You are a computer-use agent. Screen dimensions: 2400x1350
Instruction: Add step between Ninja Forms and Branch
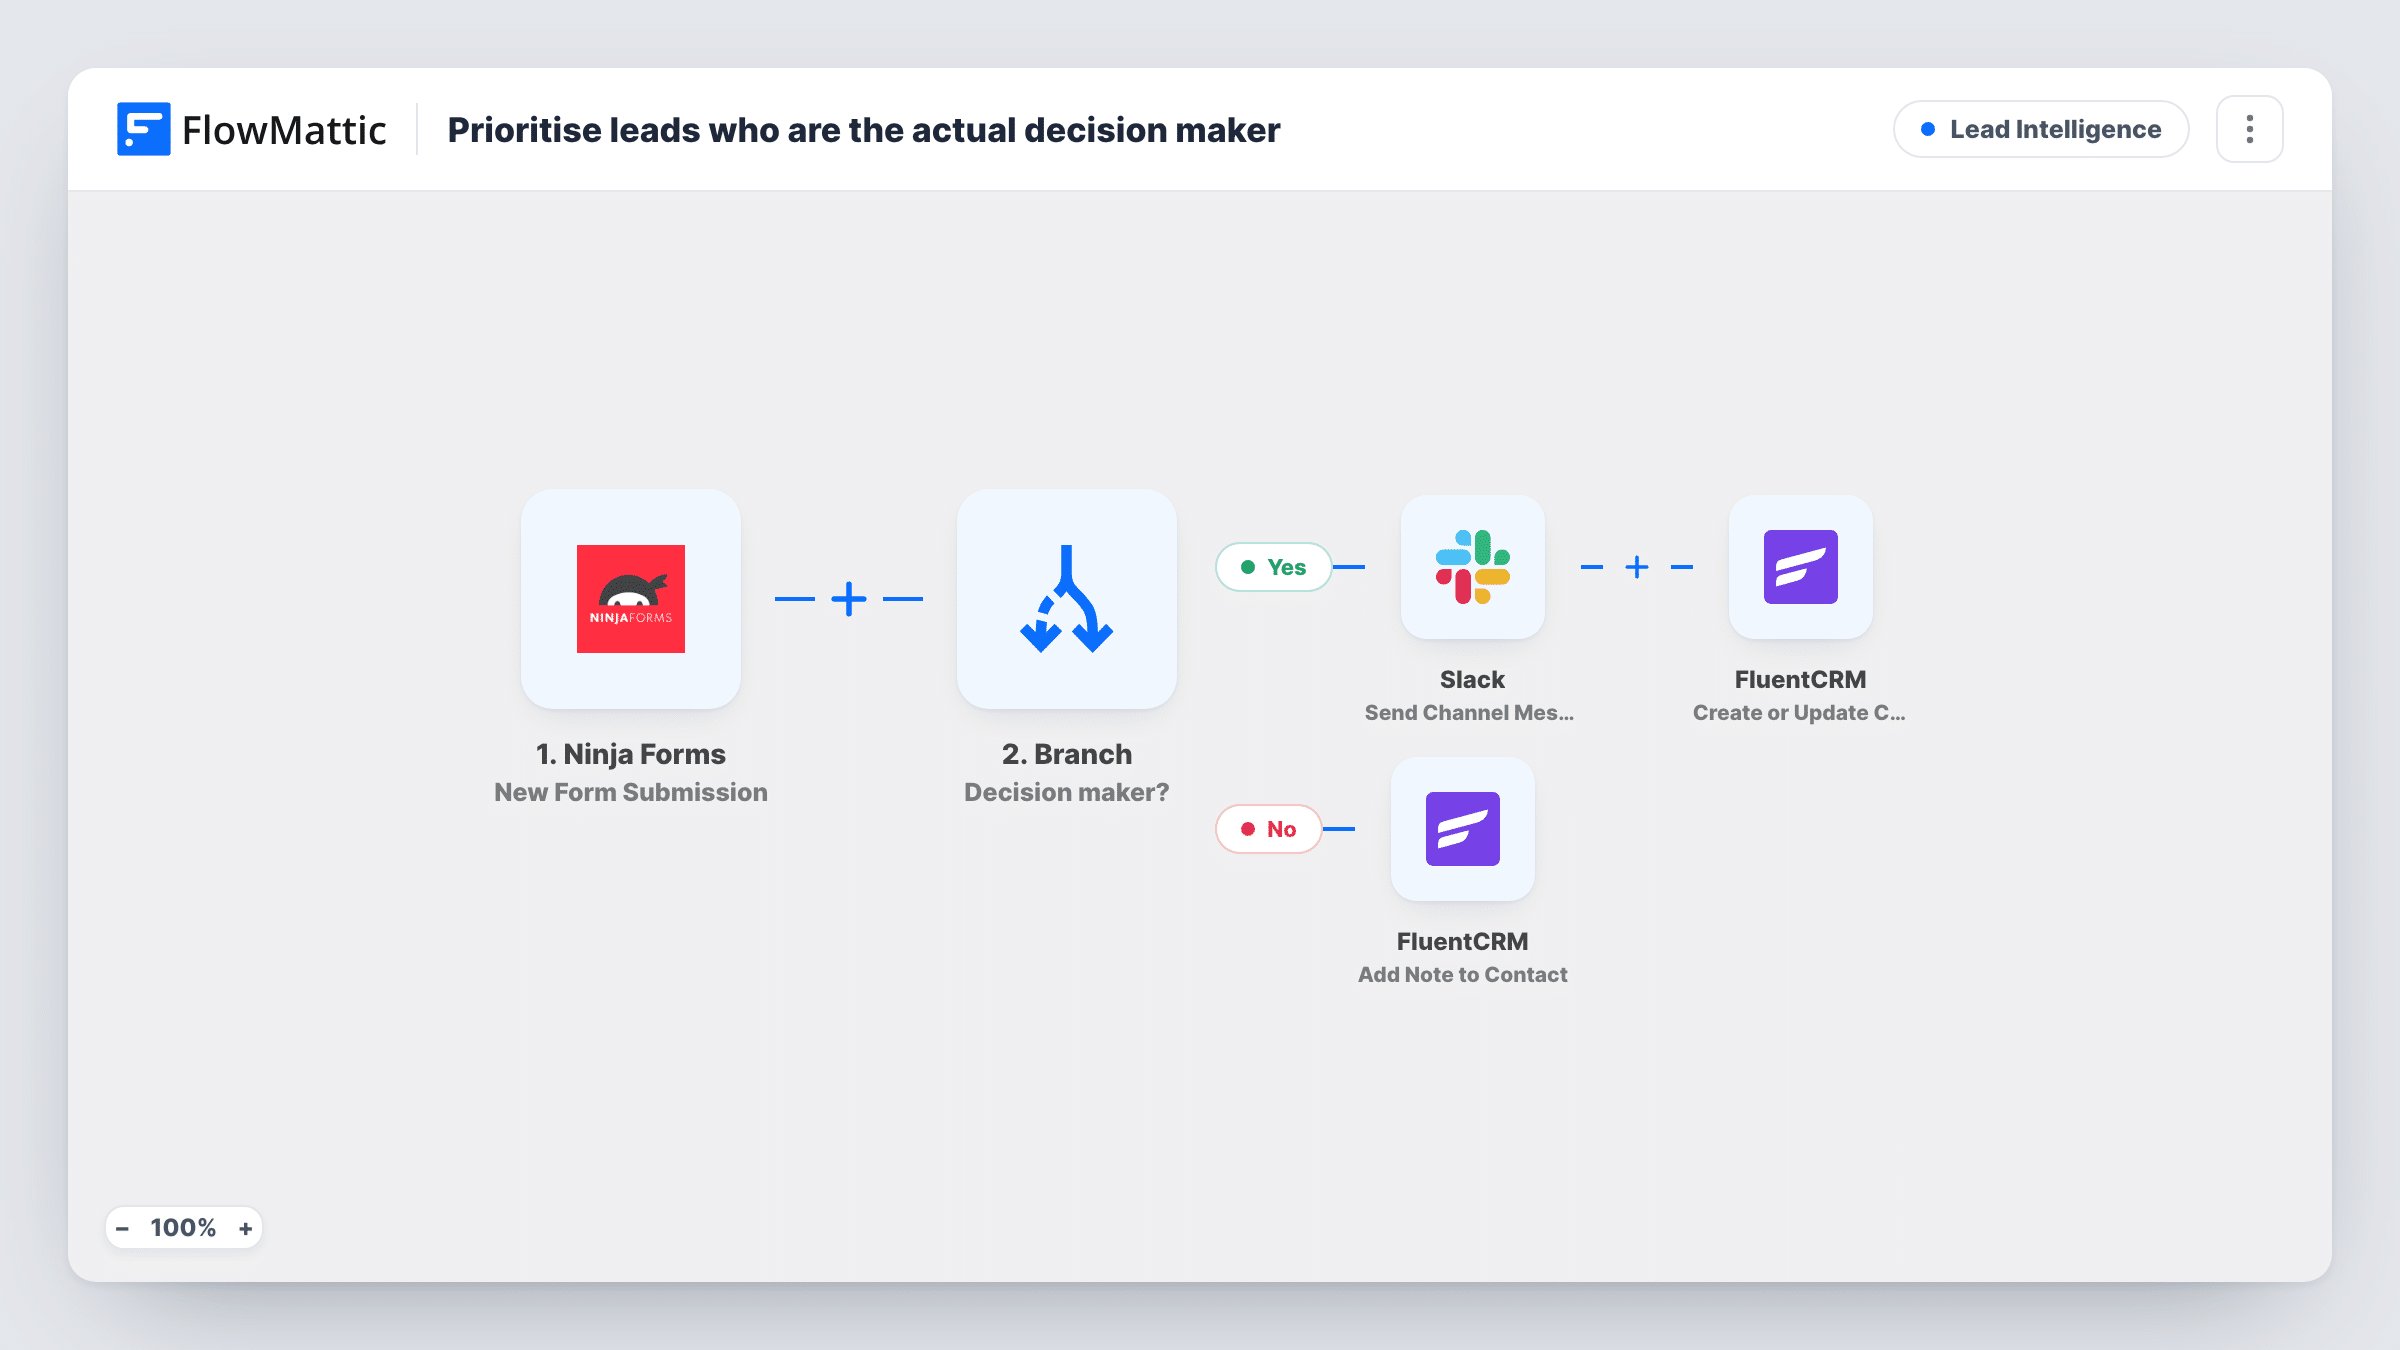849,599
